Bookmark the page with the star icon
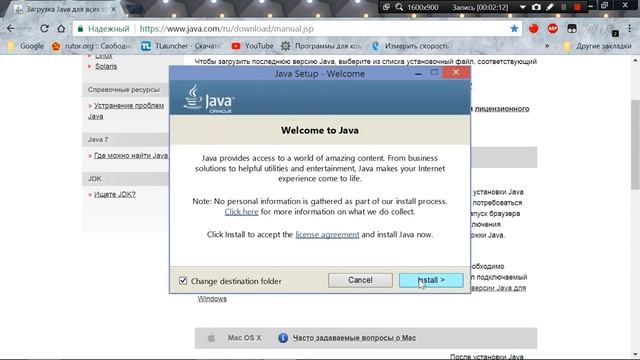 coord(514,29)
